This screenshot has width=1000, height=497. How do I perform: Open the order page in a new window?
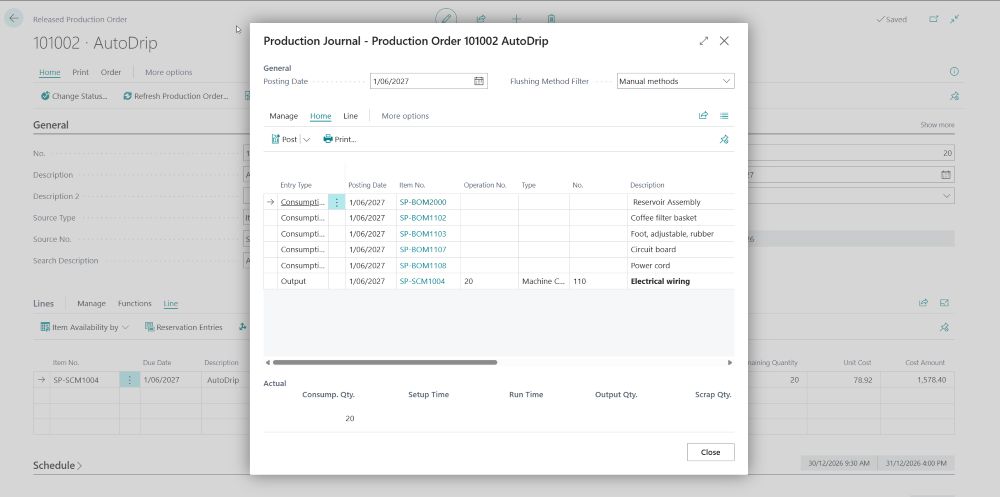[934, 19]
